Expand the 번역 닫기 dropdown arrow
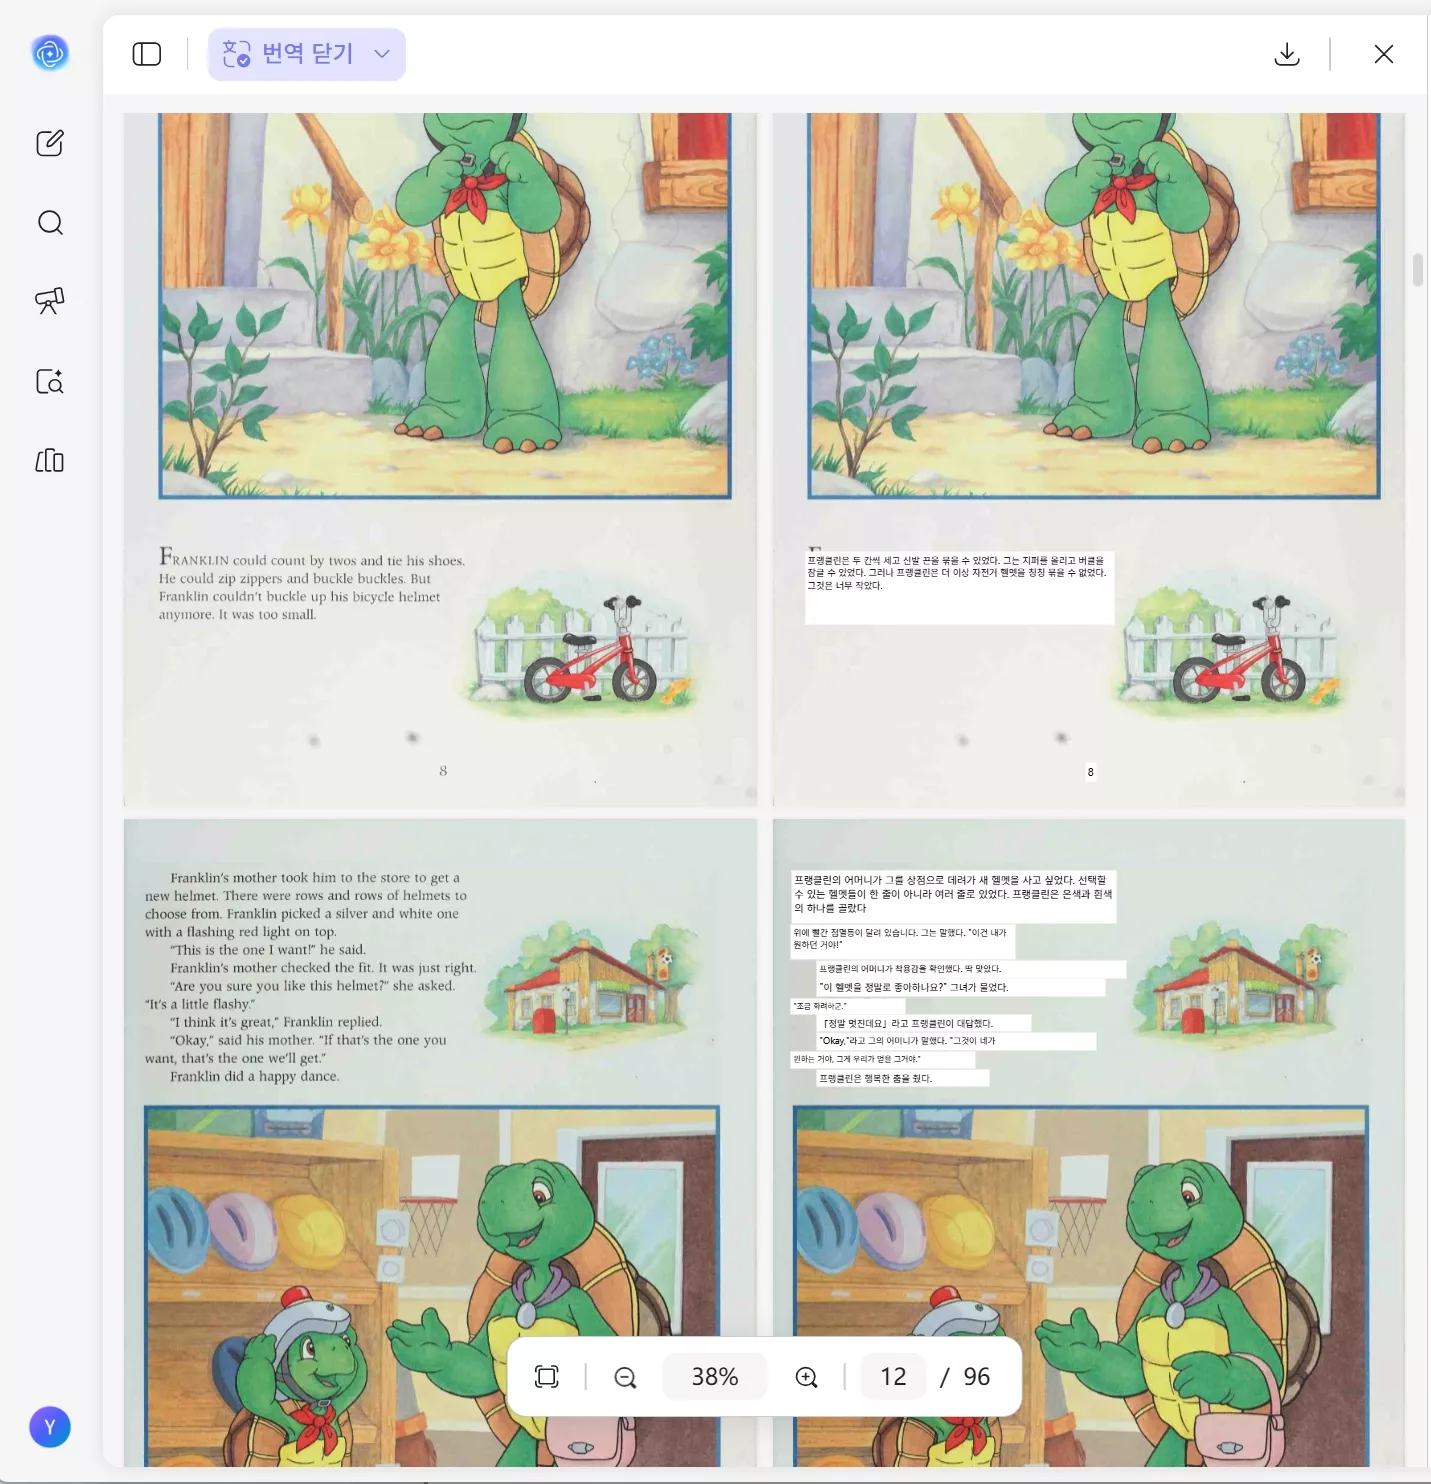1431x1484 pixels. (x=382, y=54)
